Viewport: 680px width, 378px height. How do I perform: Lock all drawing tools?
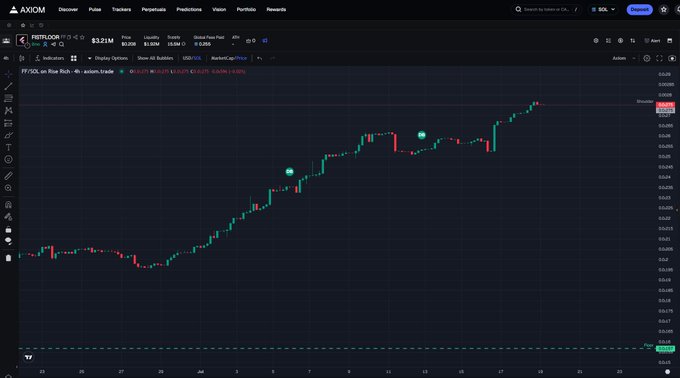[8, 229]
